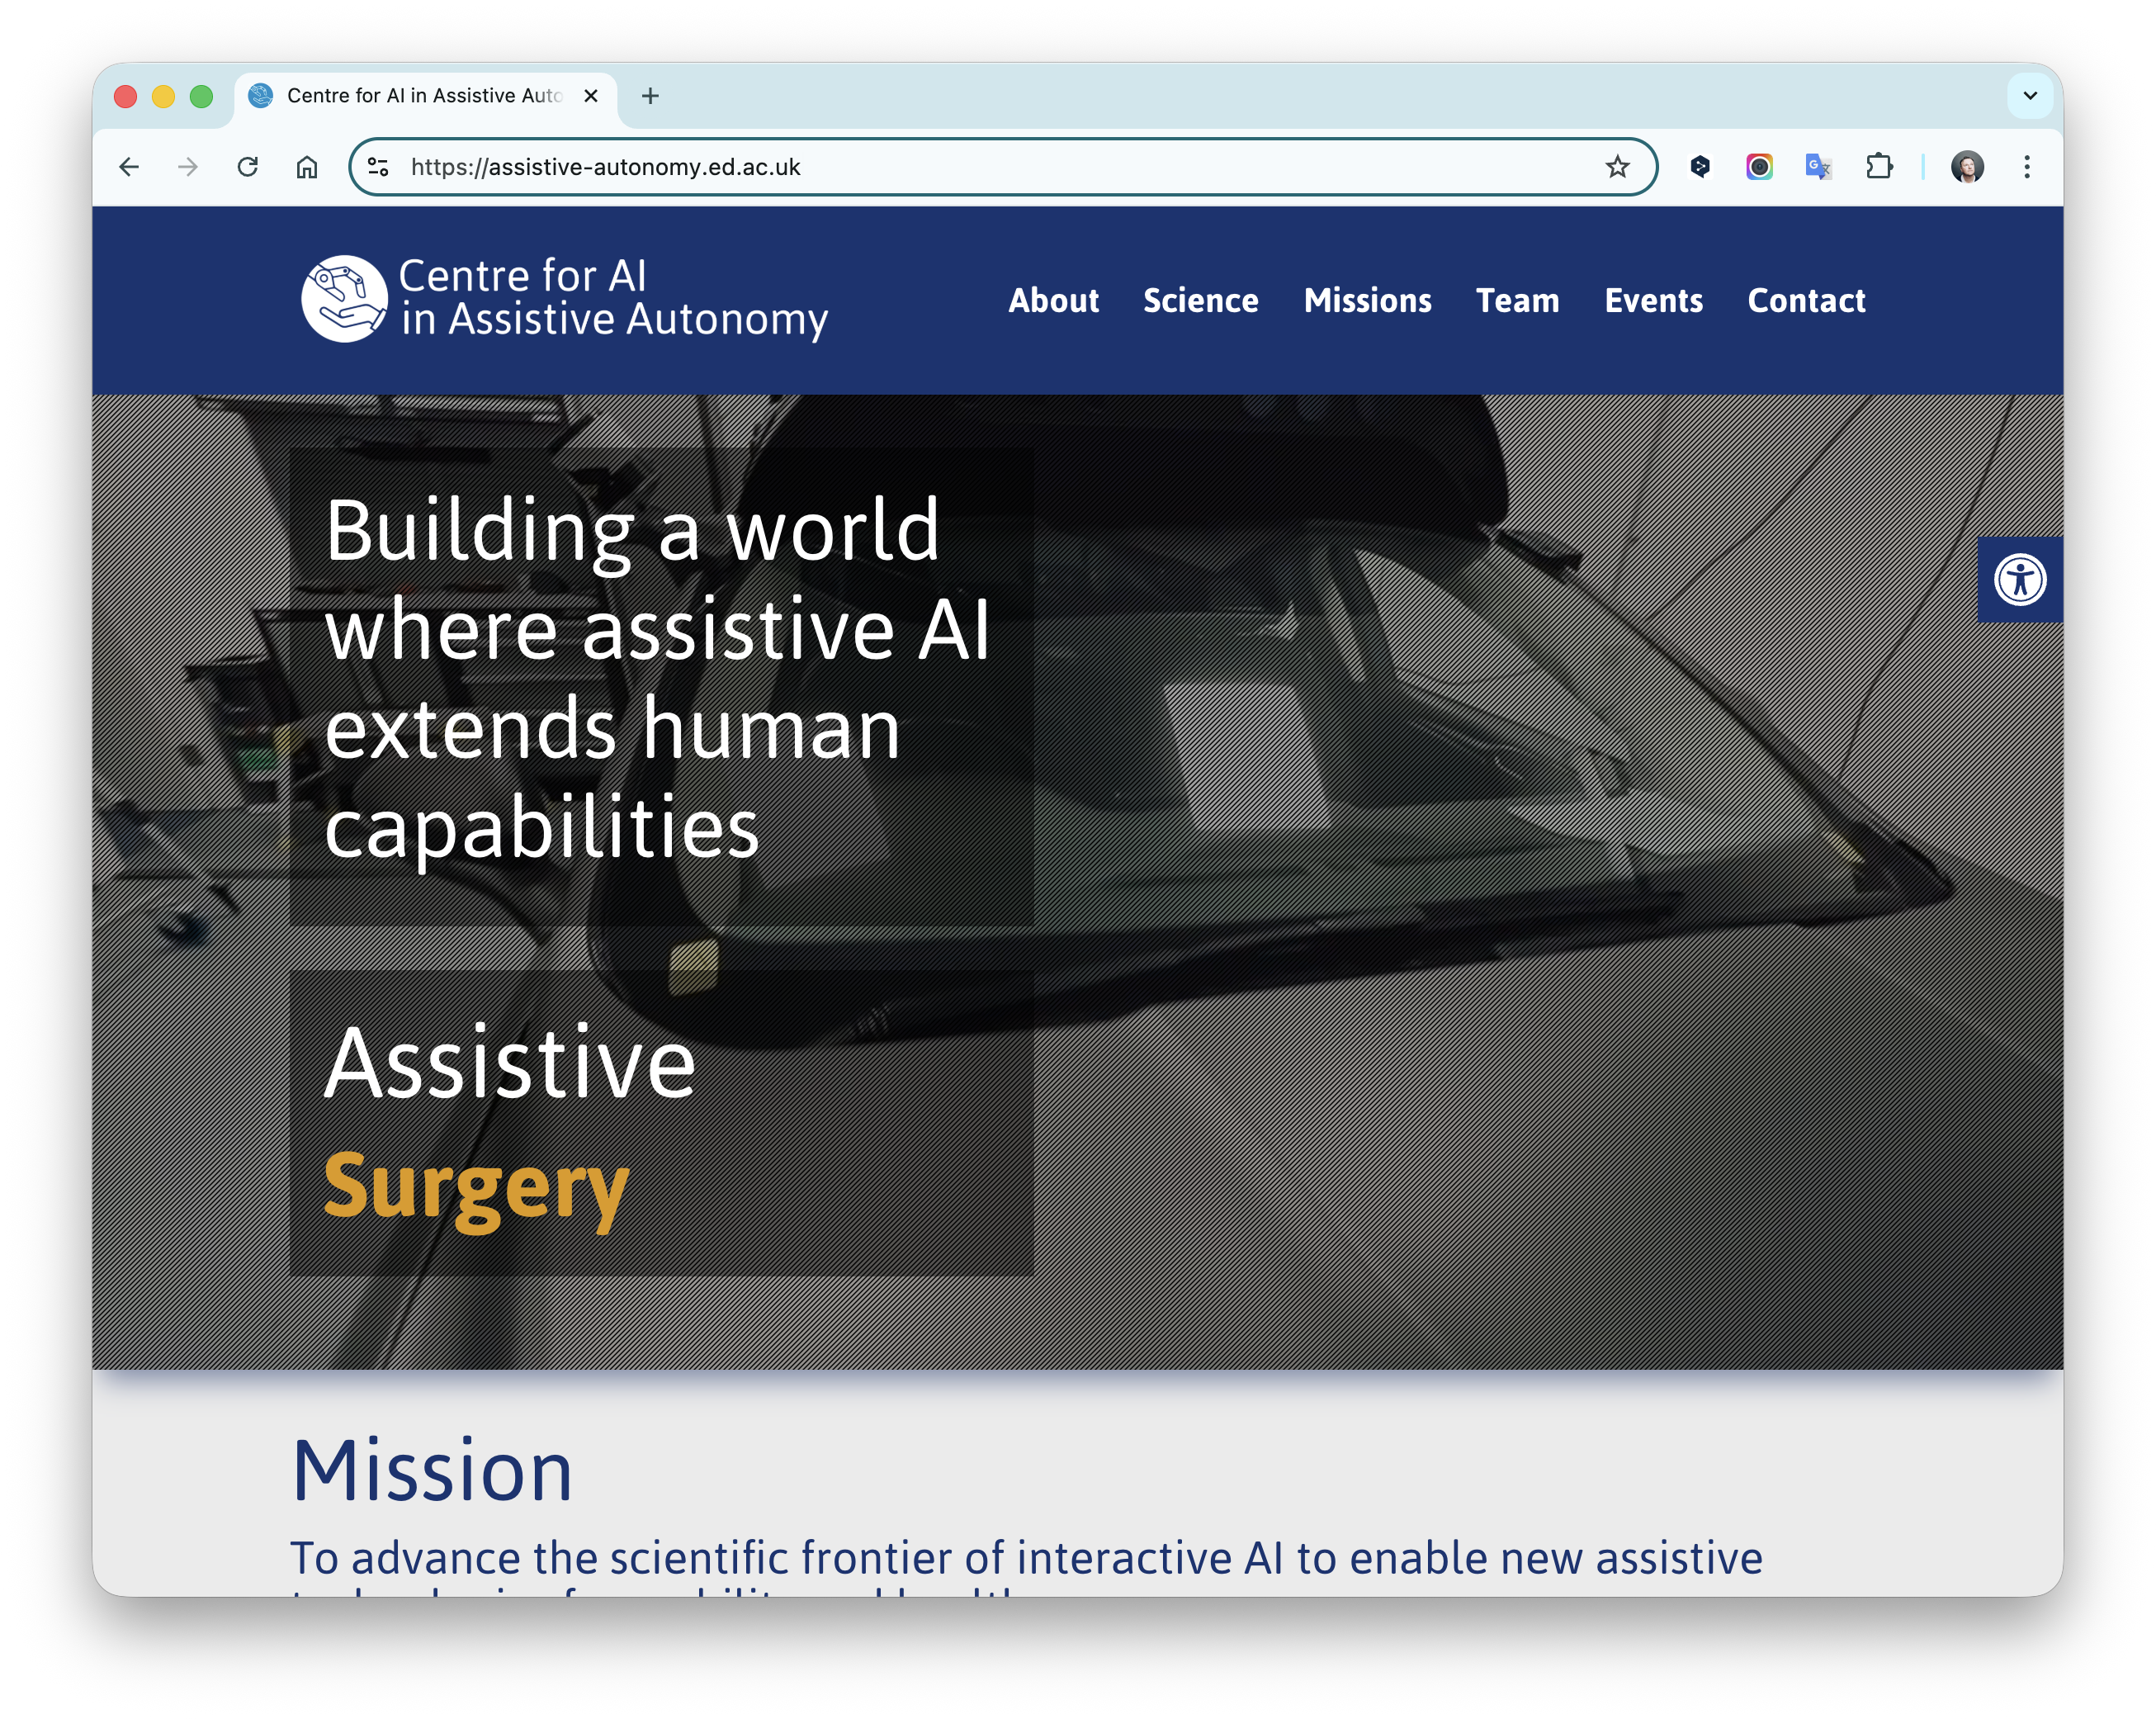Open the site permissions tune icon in address bar

pyautogui.click(x=377, y=167)
